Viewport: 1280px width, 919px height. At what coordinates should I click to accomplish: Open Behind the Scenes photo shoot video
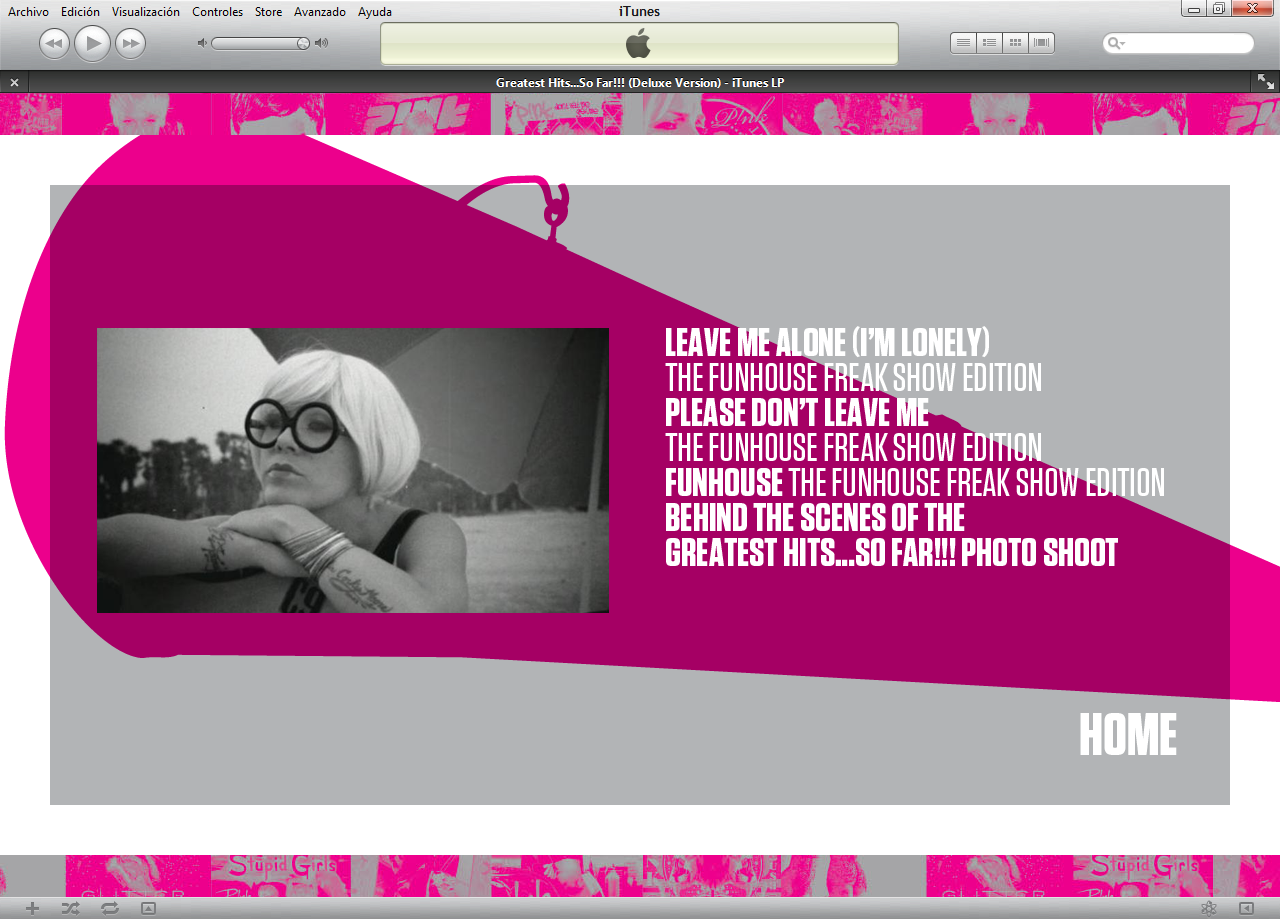click(x=891, y=535)
